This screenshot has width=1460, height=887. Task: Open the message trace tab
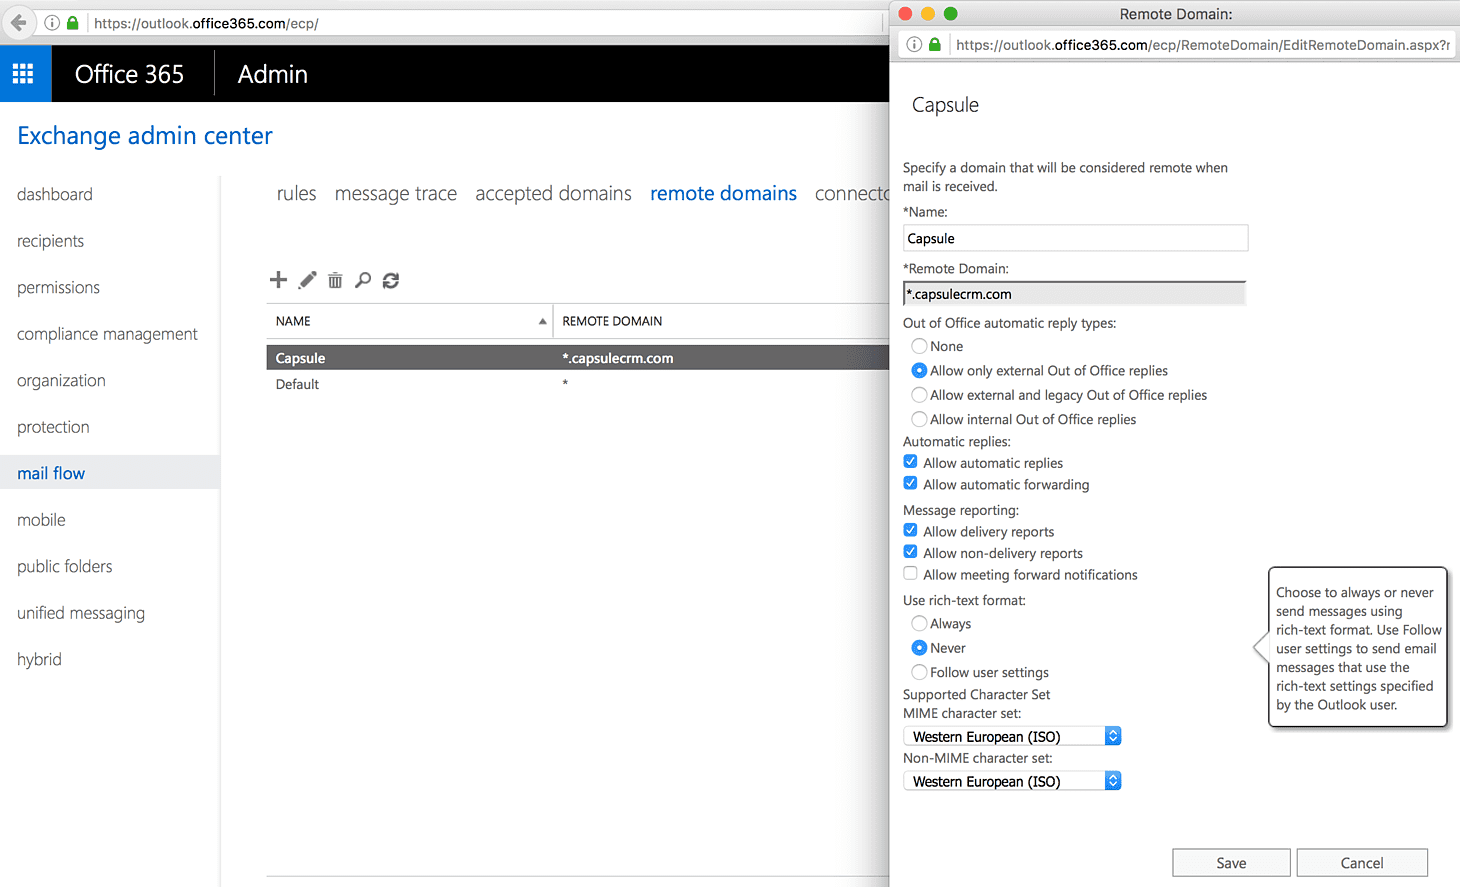pyautogui.click(x=396, y=193)
